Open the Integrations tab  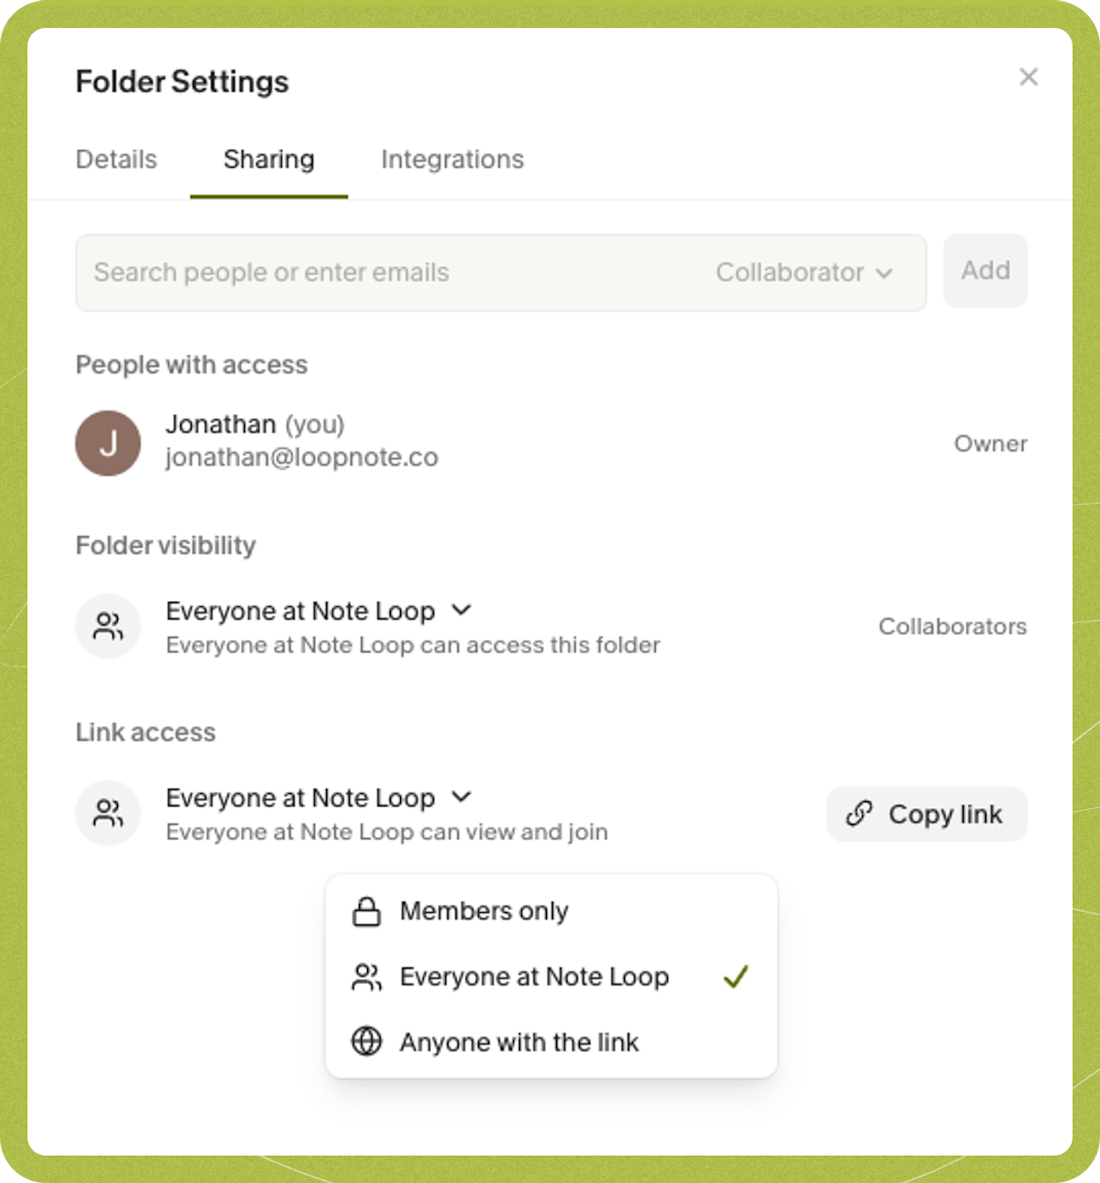pyautogui.click(x=452, y=159)
